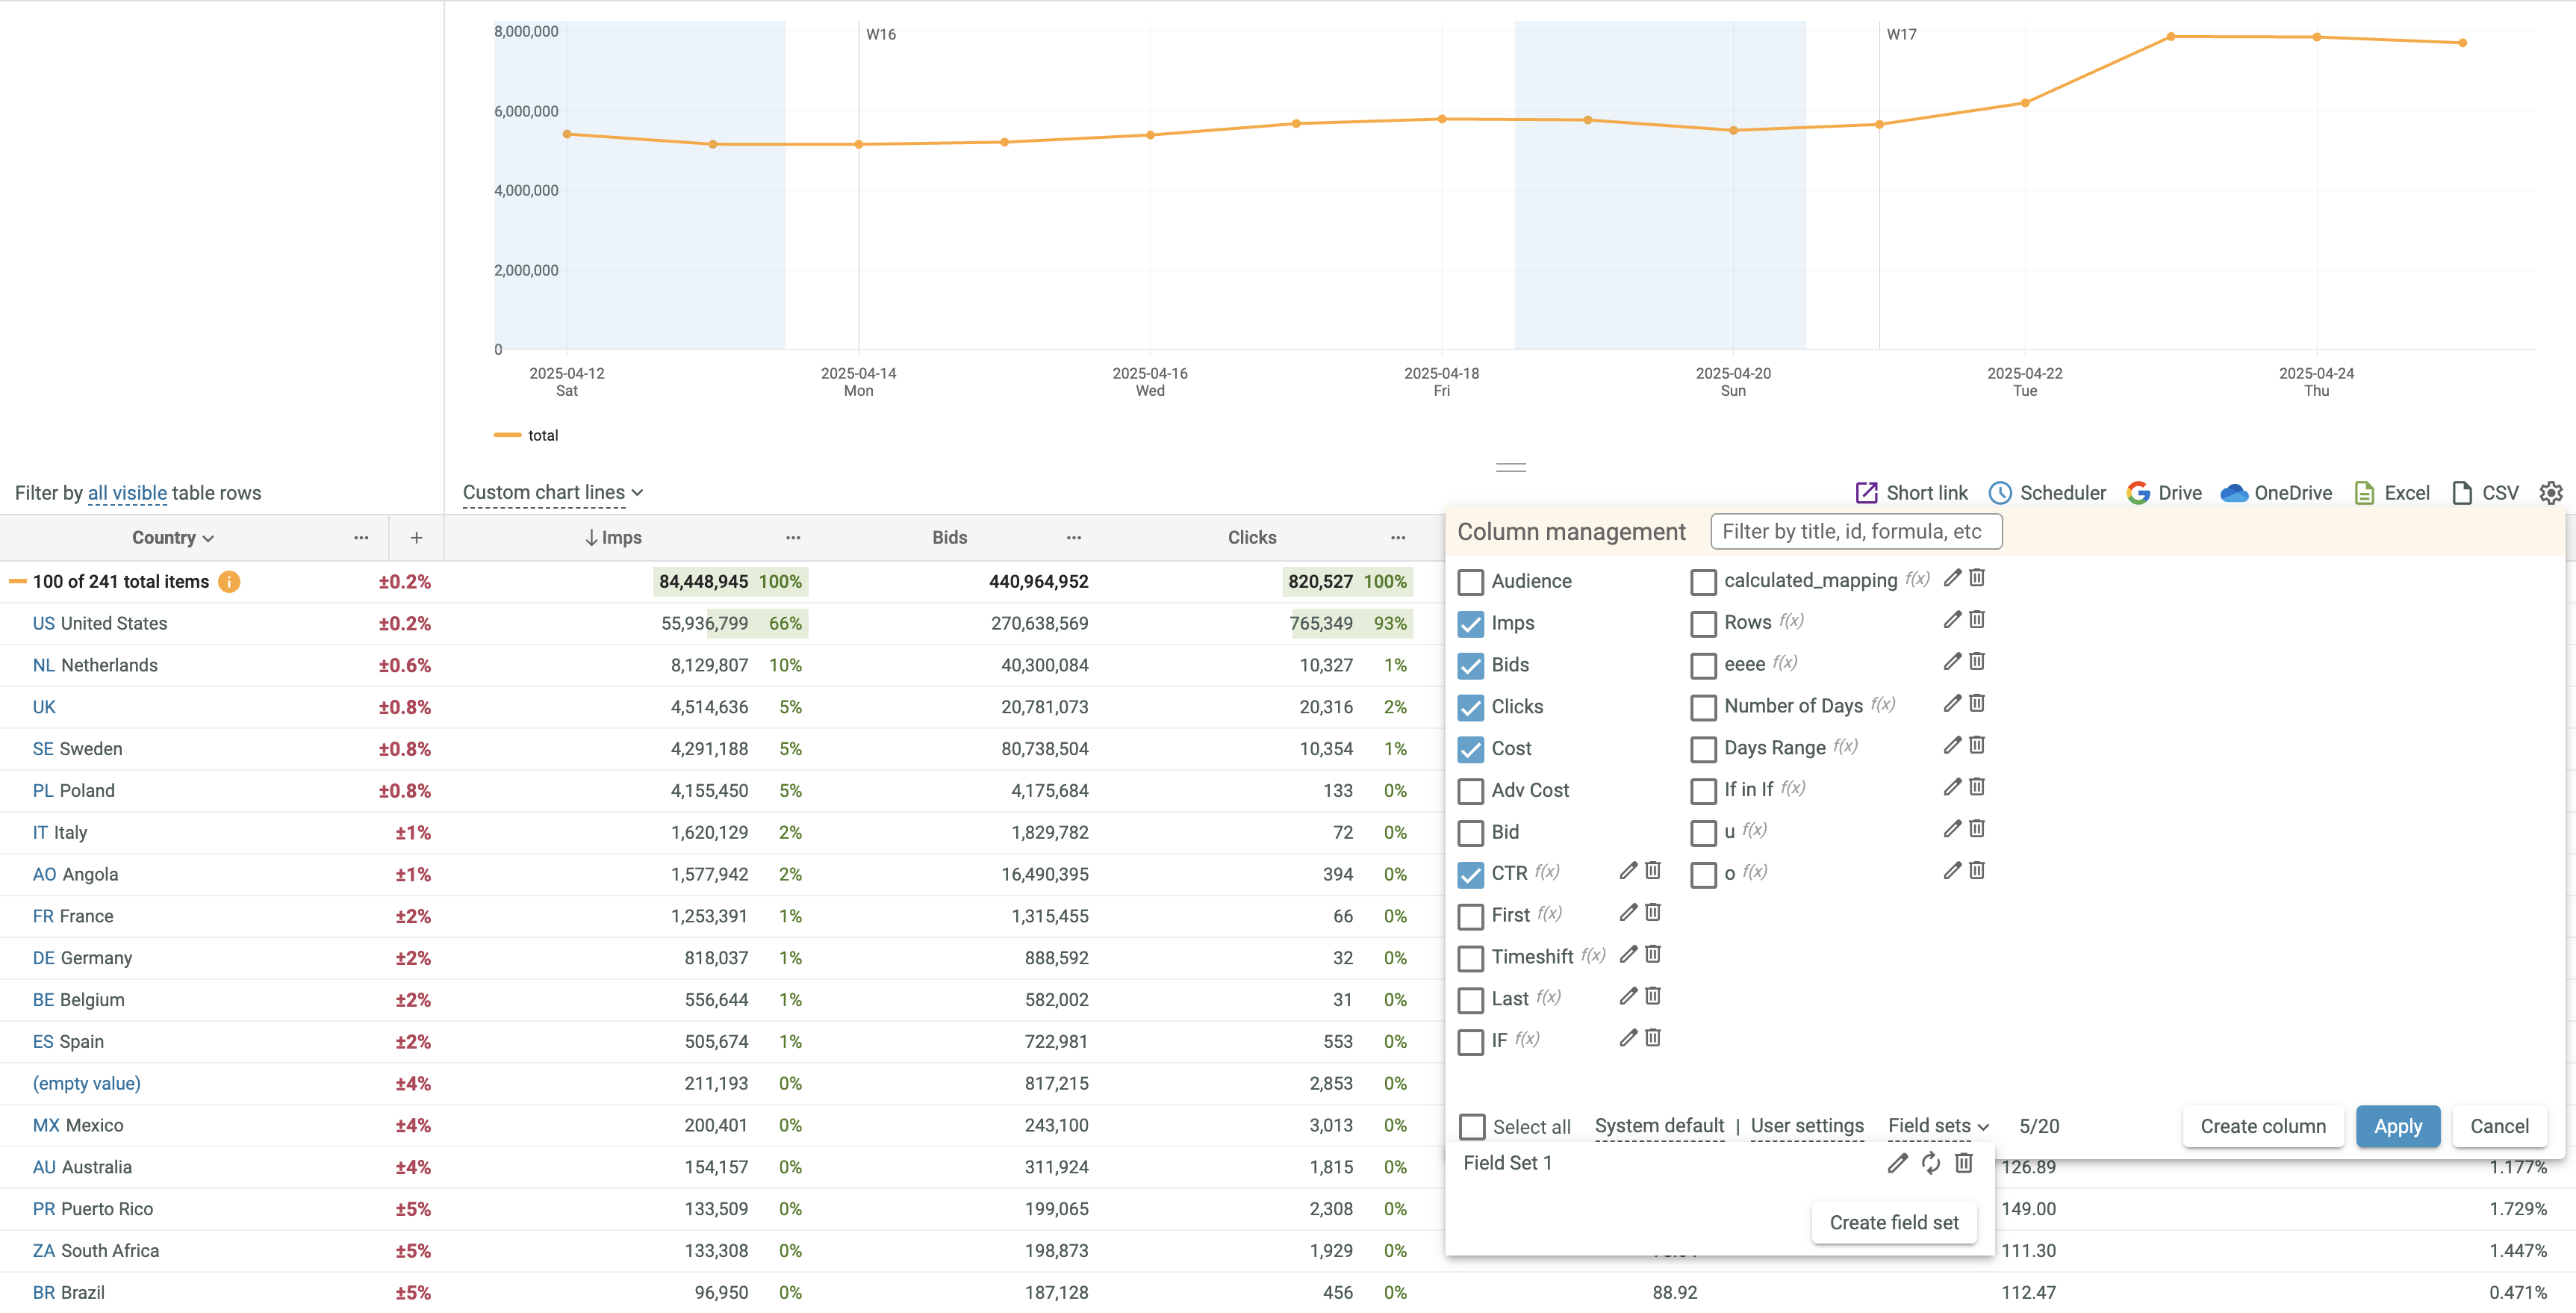2576x1313 pixels.
Task: Click the all visible link
Action: click(127, 493)
